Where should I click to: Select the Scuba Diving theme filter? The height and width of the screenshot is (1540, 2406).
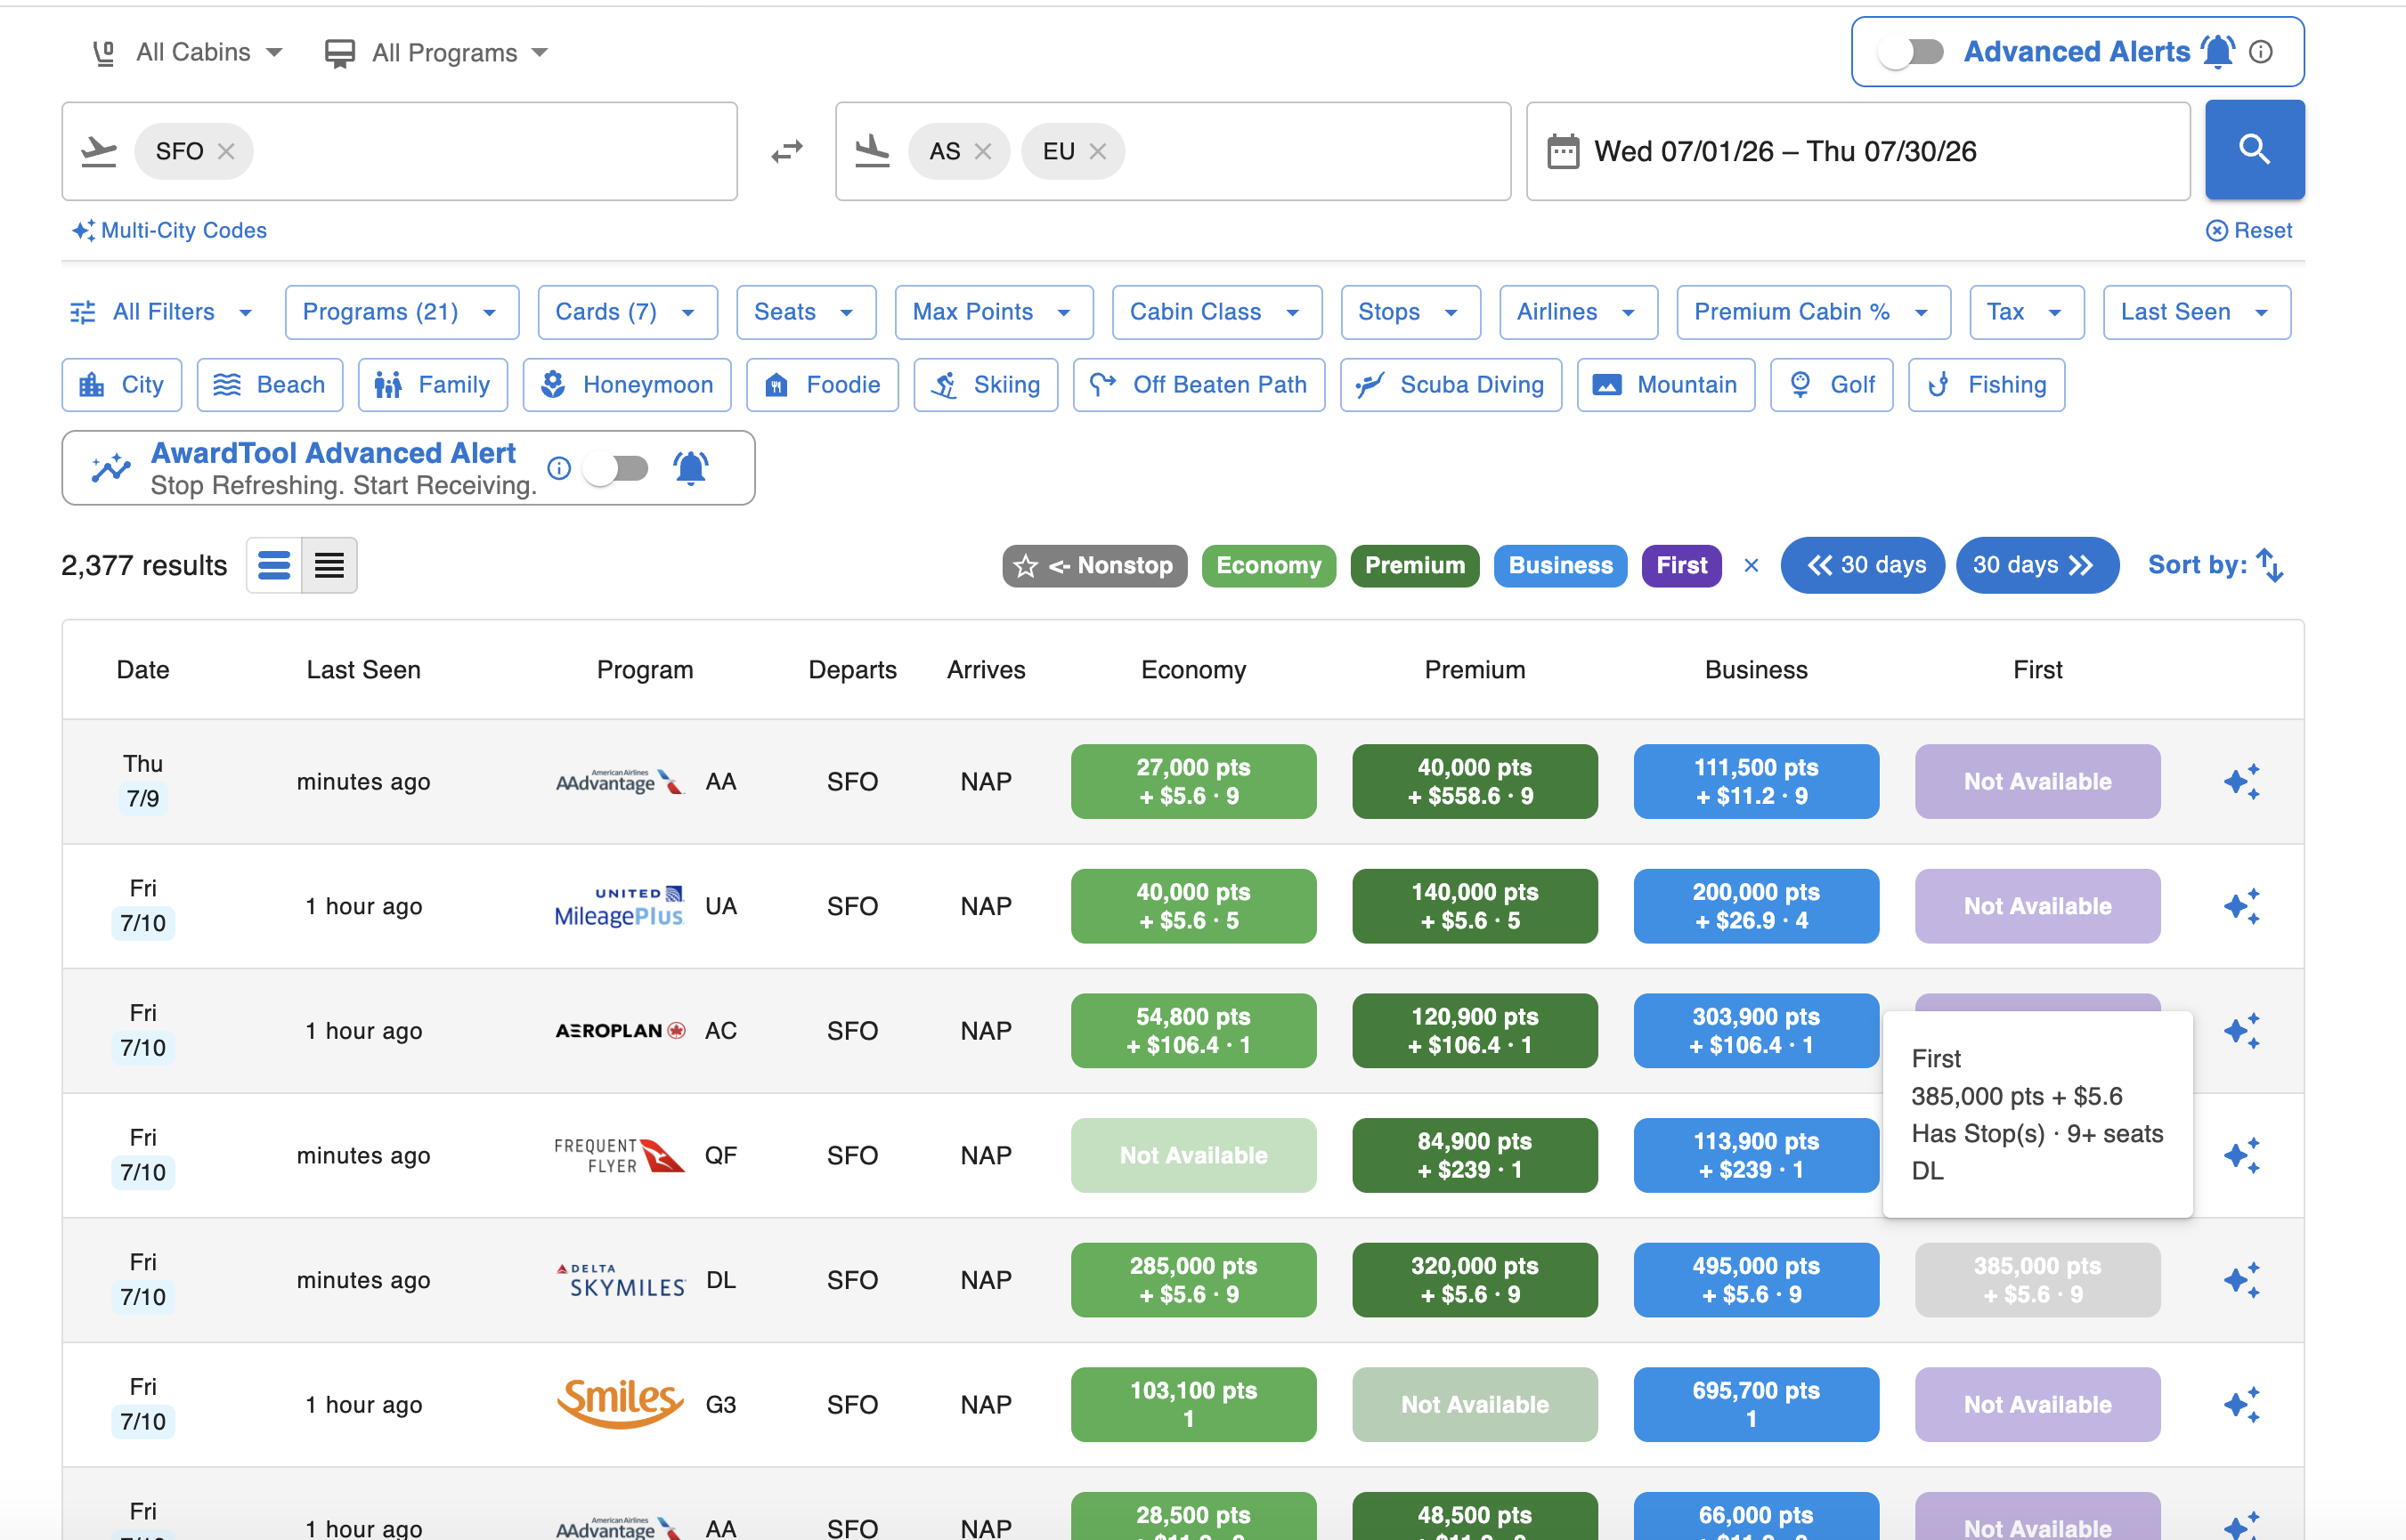tap(1451, 385)
